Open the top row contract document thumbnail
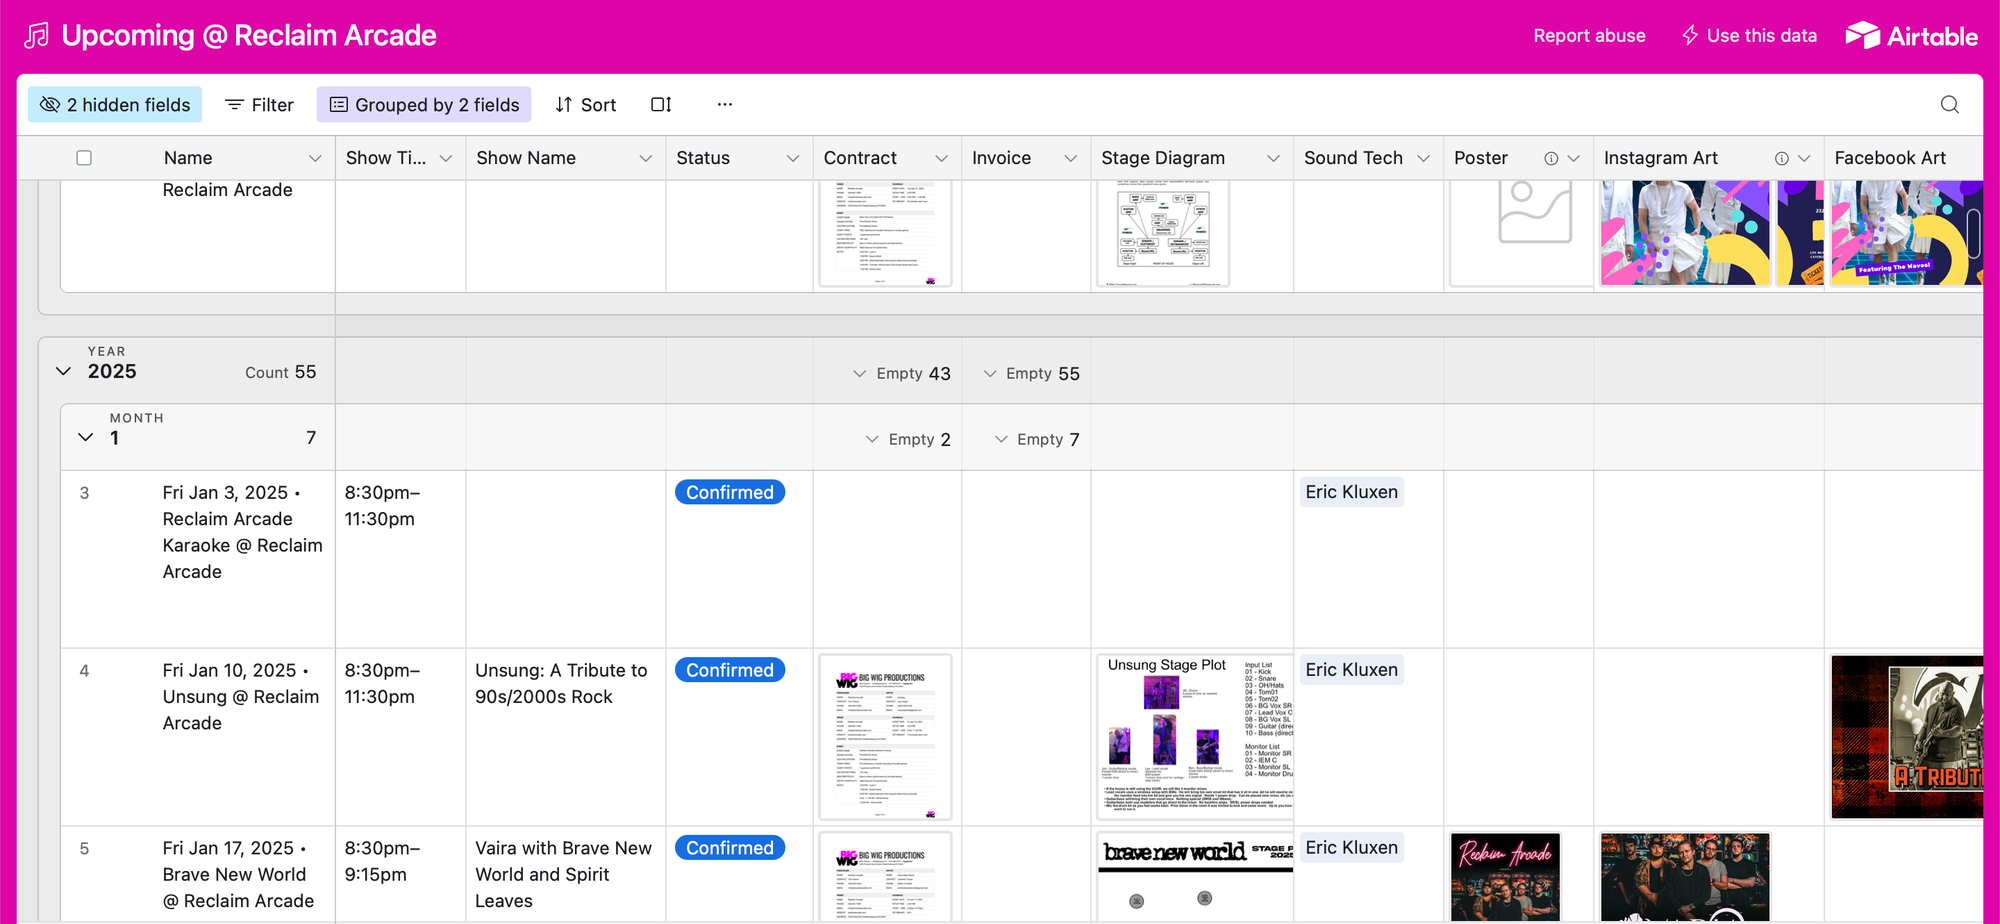Screen dimensions: 2000x924 pos(885,233)
